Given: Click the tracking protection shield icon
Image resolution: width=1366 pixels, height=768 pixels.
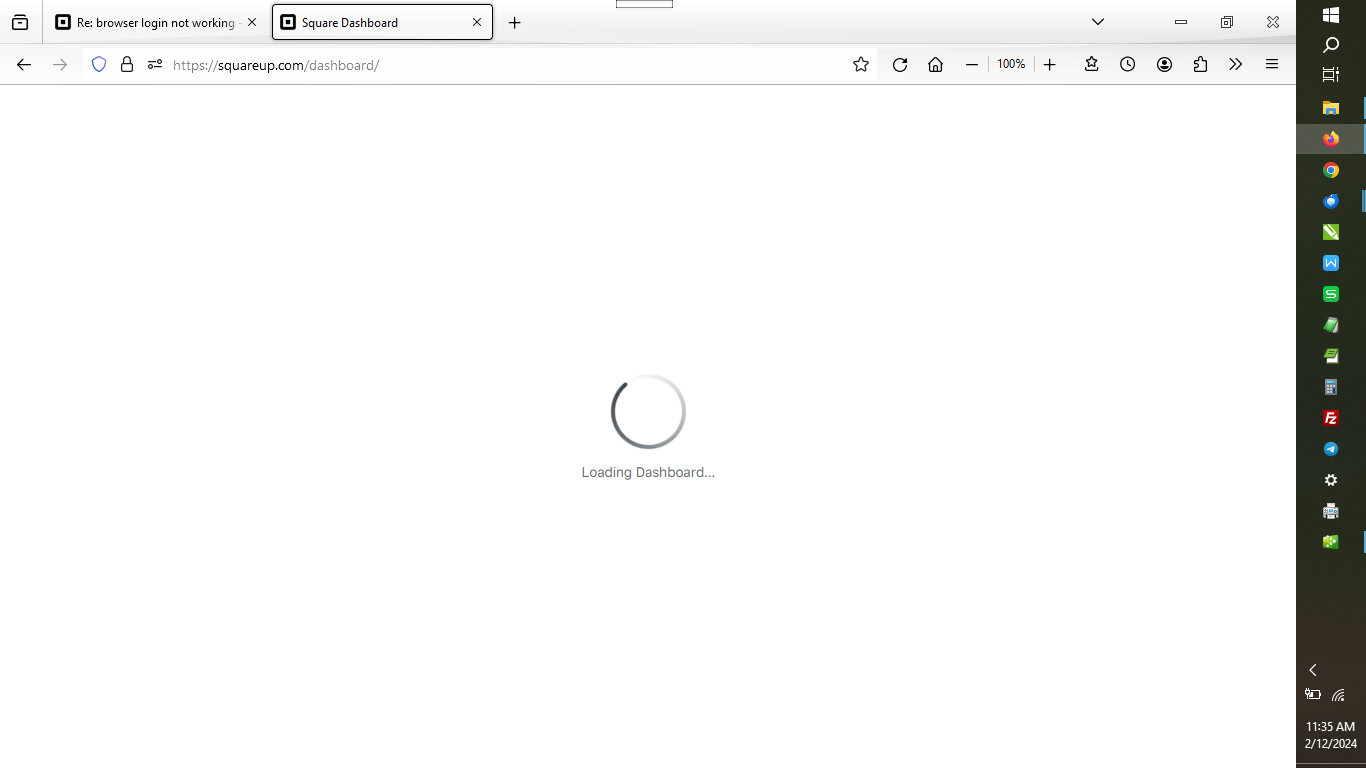Looking at the screenshot, I should pos(99,64).
